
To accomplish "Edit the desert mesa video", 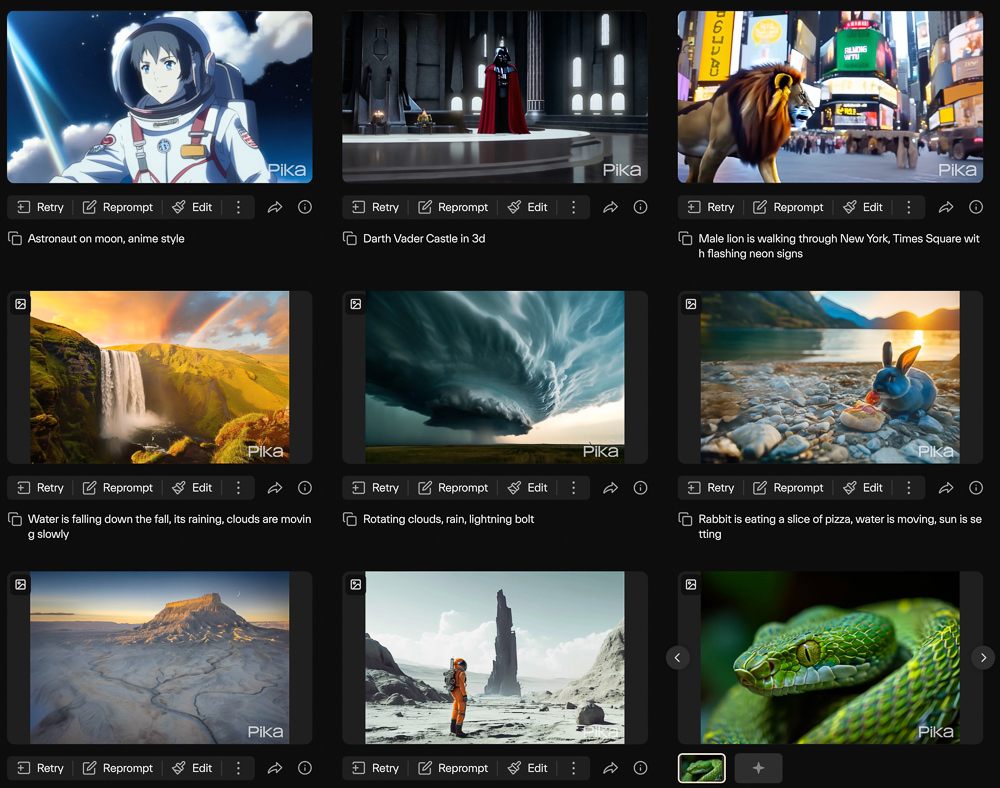I will (x=192, y=768).
